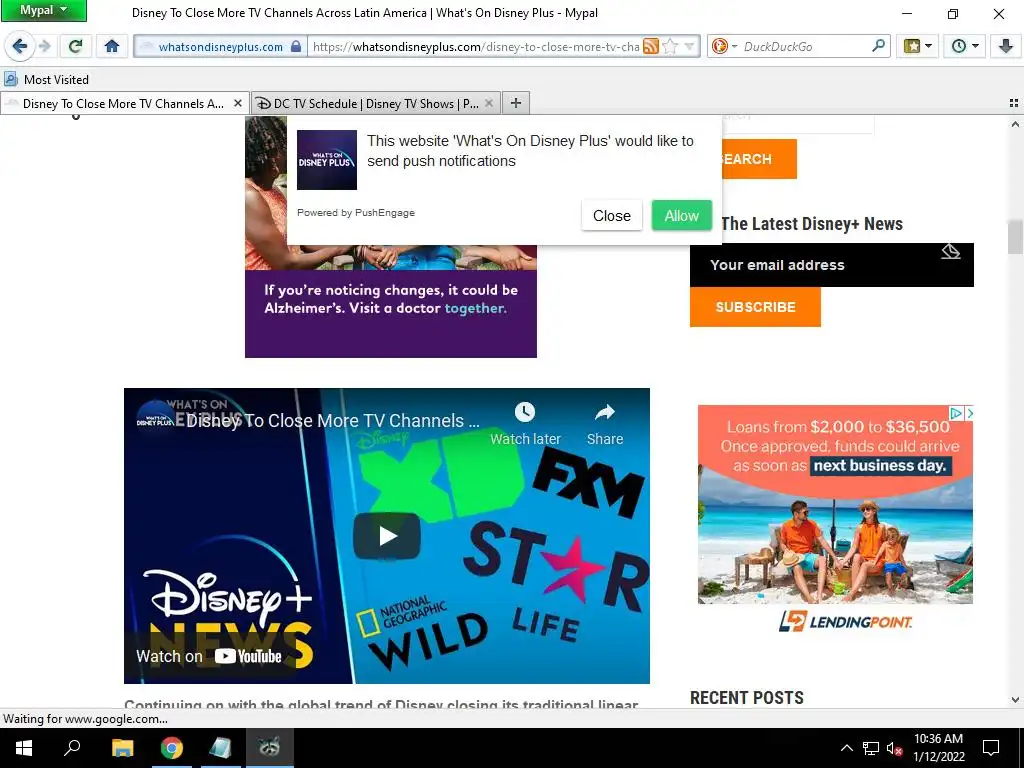The width and height of the screenshot is (1024, 768).
Task: Click the padlock site identity icon
Action: pos(296,46)
